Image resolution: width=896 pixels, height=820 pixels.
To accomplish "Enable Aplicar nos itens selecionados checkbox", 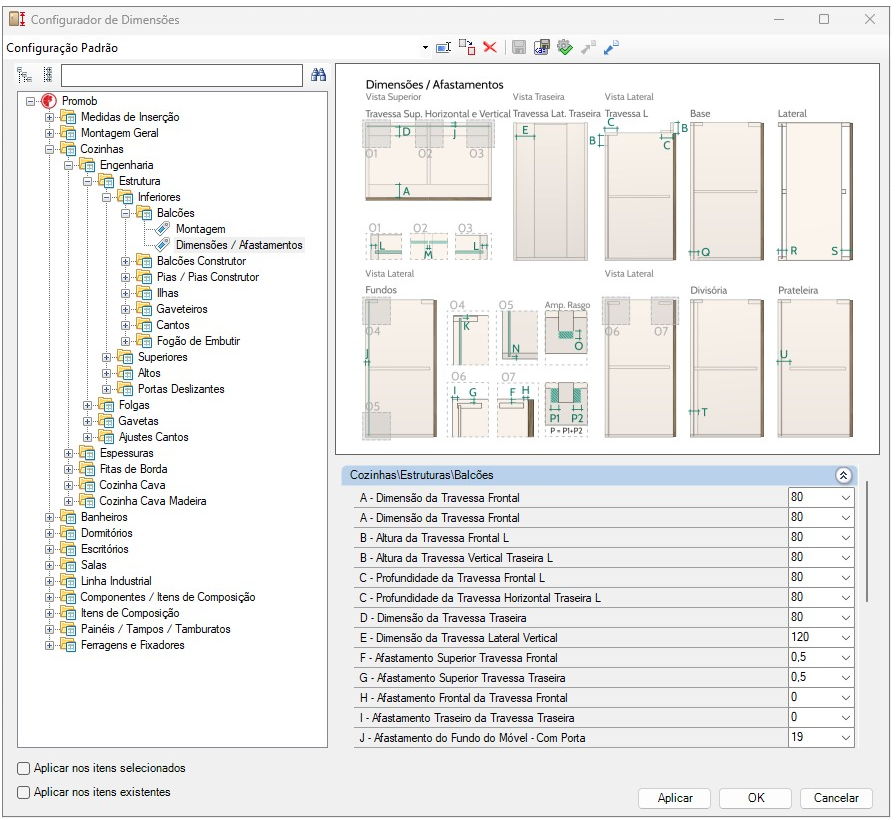I will point(23,769).
